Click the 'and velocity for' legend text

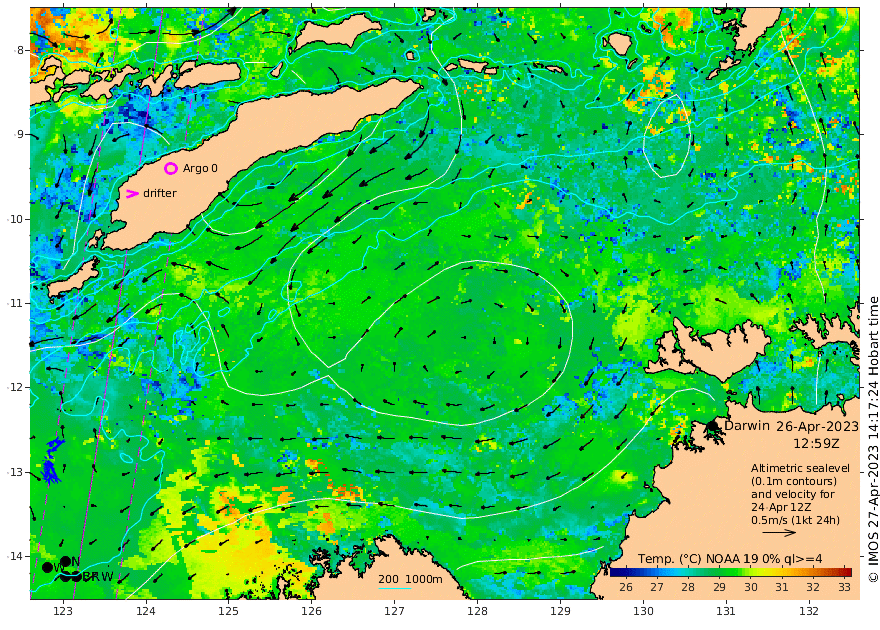[x=792, y=494]
